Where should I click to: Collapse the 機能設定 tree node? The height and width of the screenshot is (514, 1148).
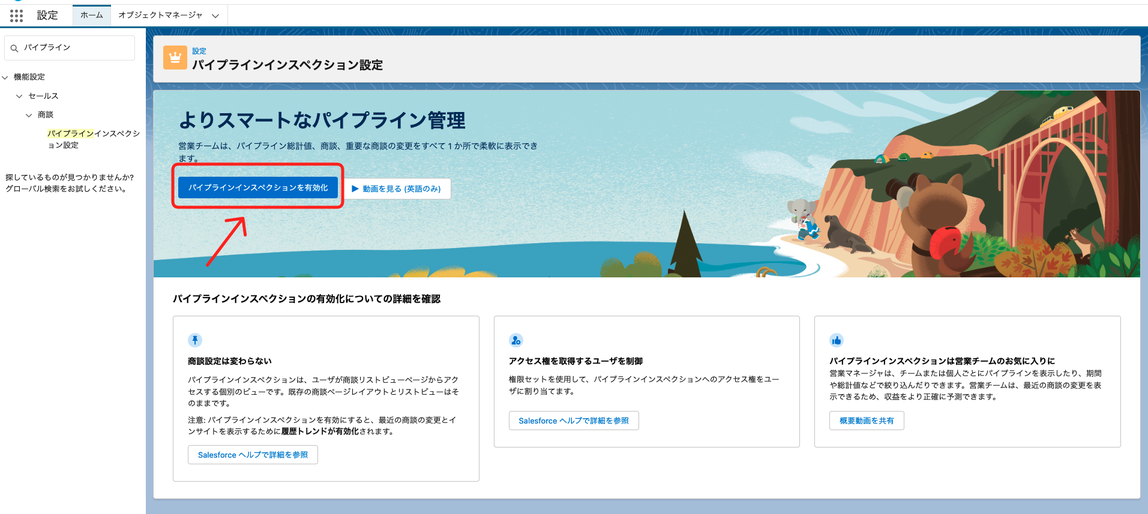(x=6, y=77)
